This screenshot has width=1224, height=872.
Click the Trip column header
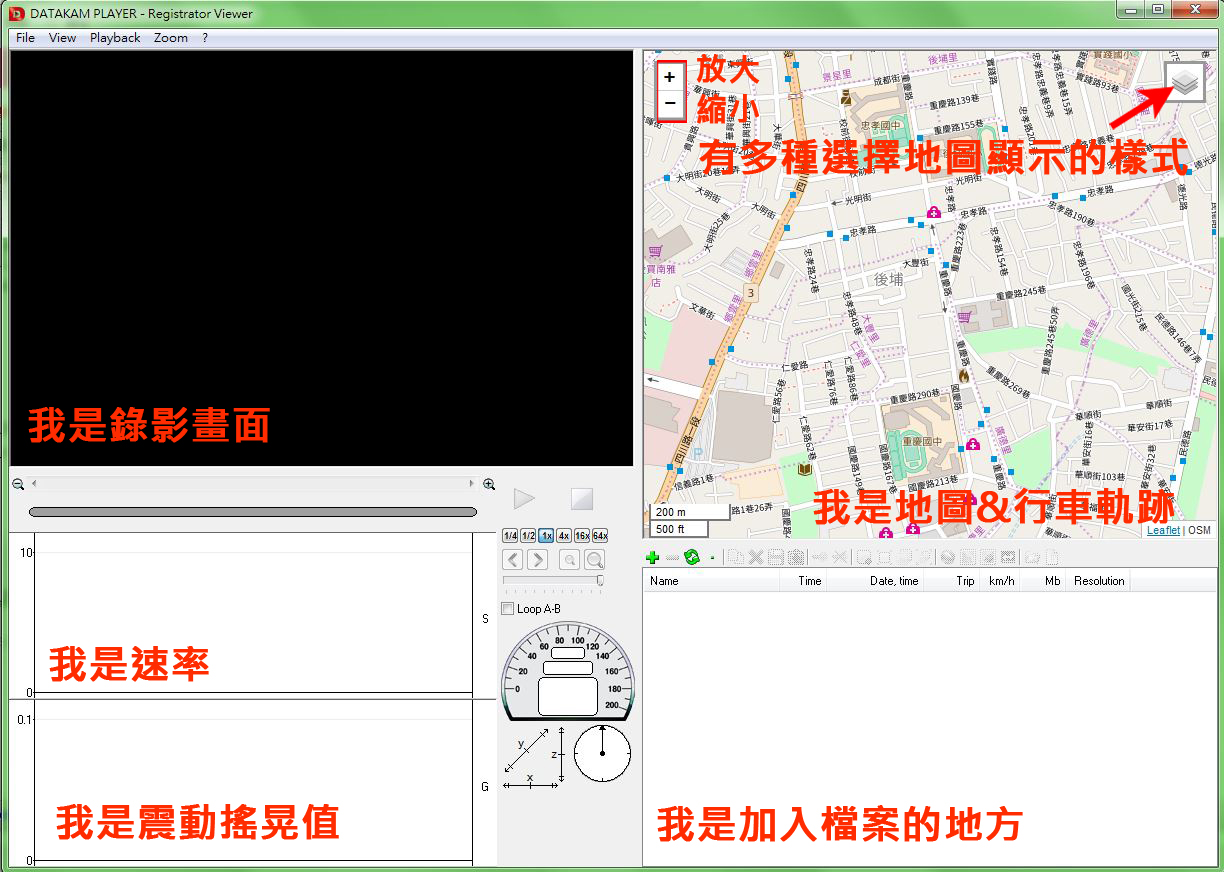(x=951, y=581)
